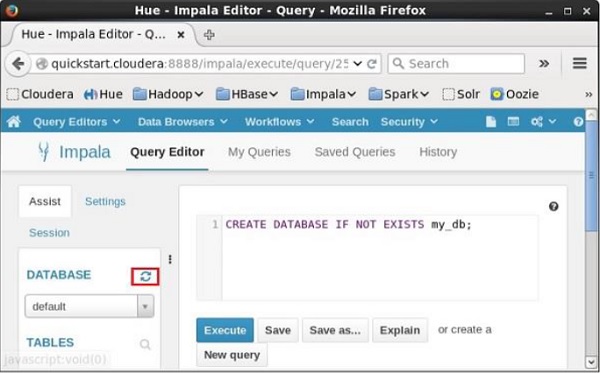Go to Hue home icon
Image resolution: width=600 pixels, height=373 pixels.
(x=14, y=122)
